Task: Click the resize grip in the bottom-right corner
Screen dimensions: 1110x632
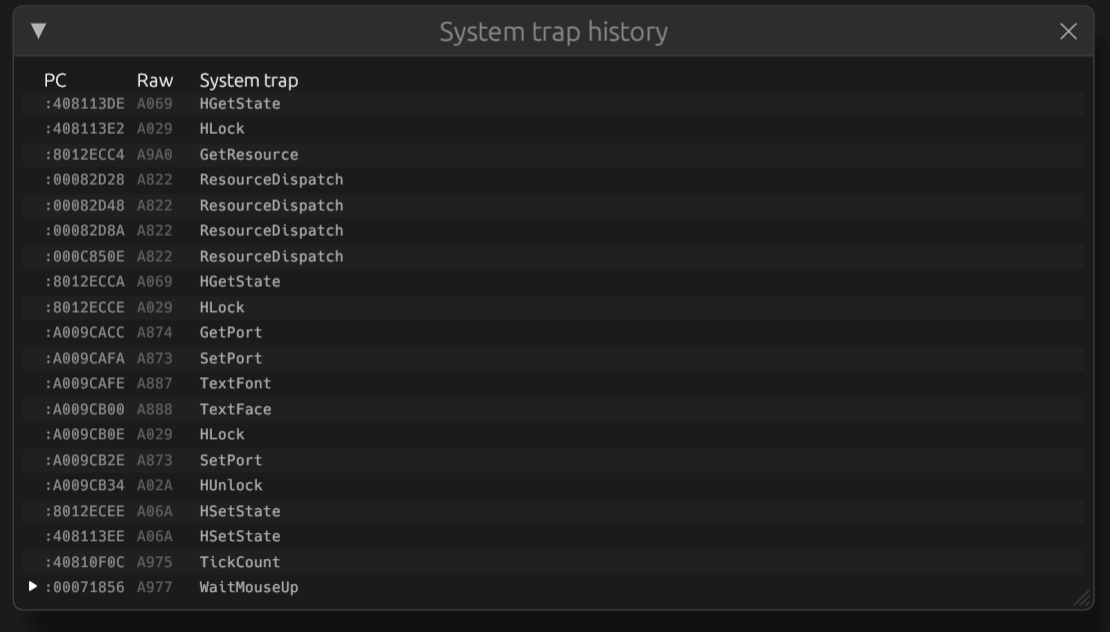Action: [x=1083, y=600]
